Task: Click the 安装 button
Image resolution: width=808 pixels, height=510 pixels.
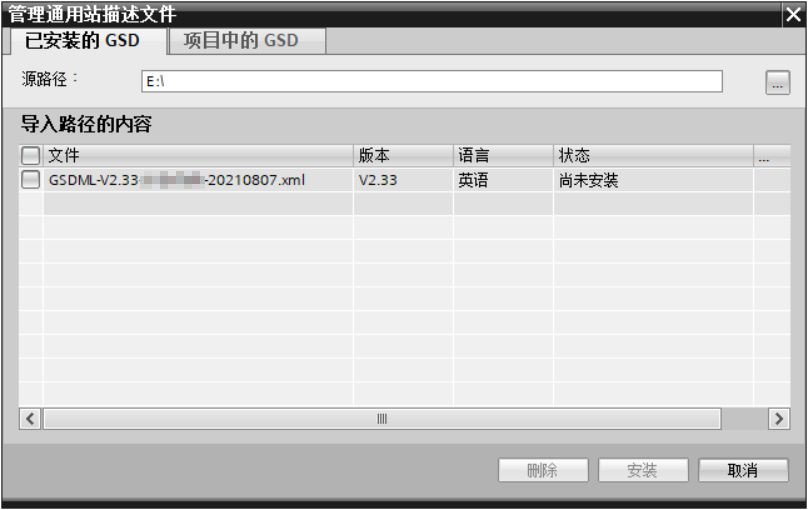Action: coord(643,470)
